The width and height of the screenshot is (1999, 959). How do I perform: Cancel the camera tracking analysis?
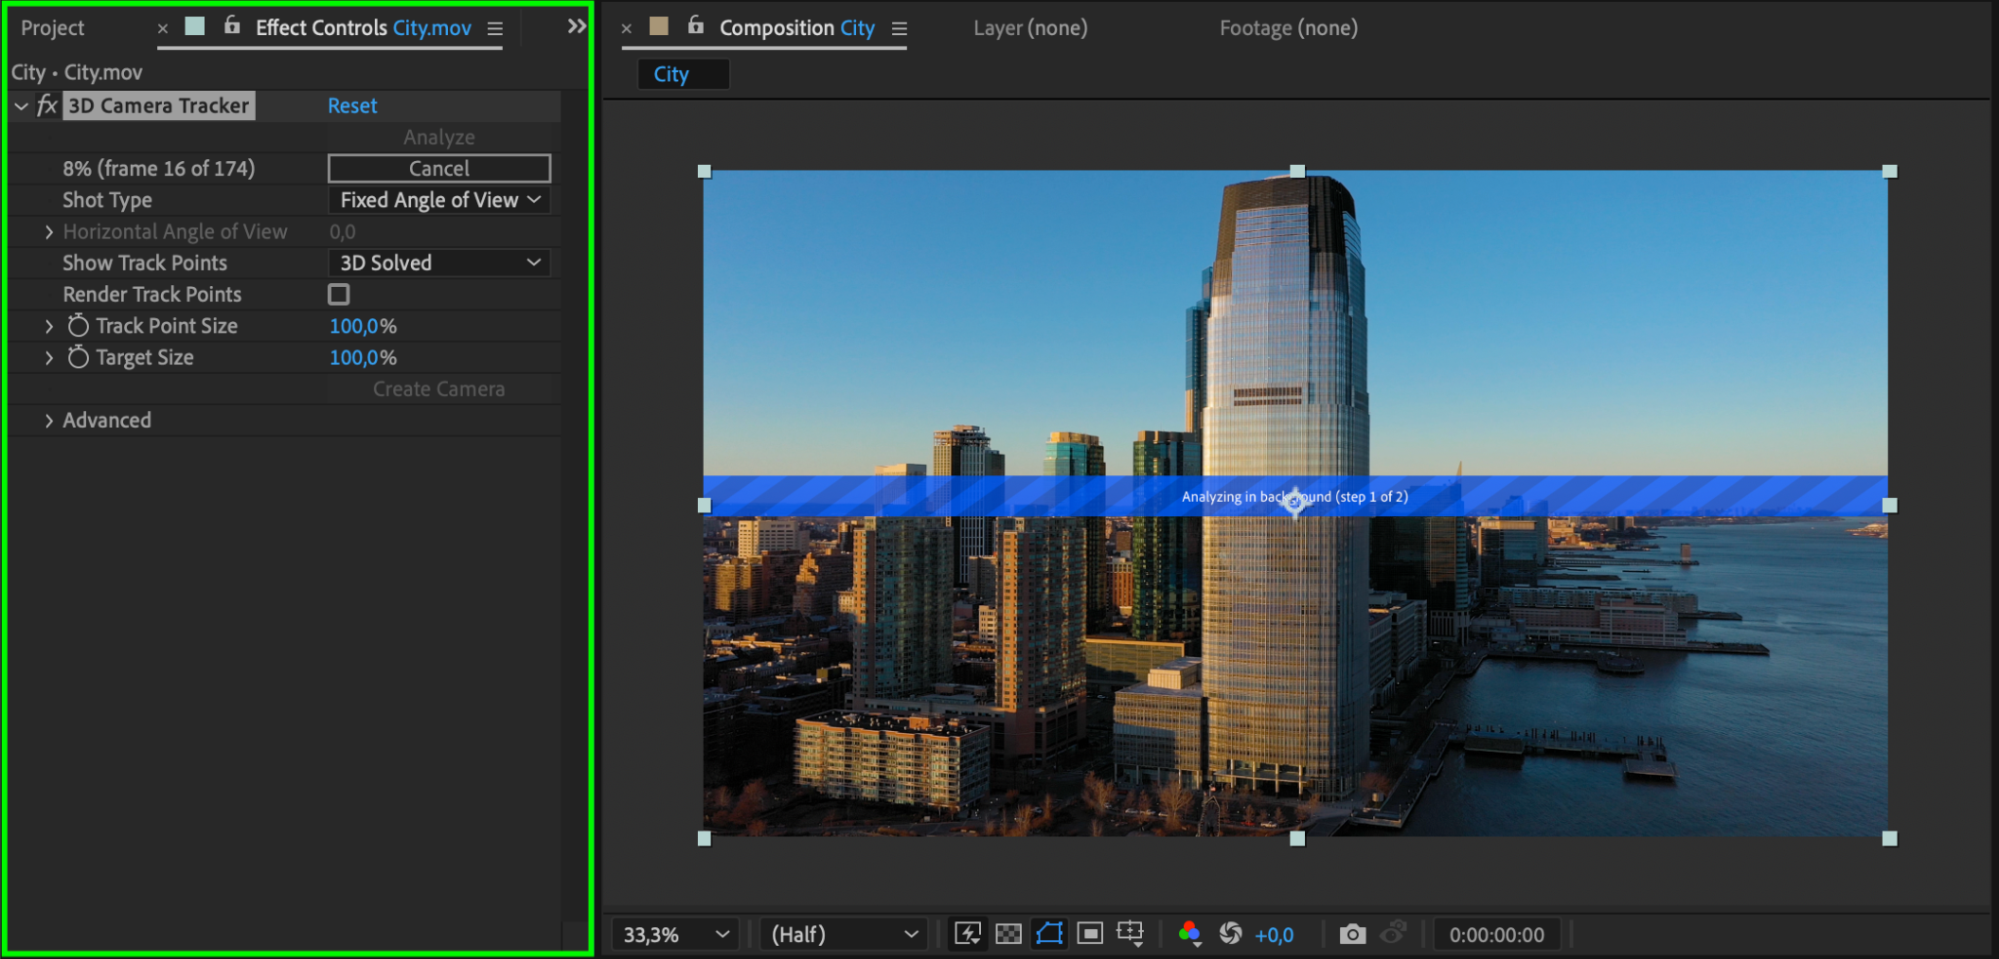[x=439, y=168]
